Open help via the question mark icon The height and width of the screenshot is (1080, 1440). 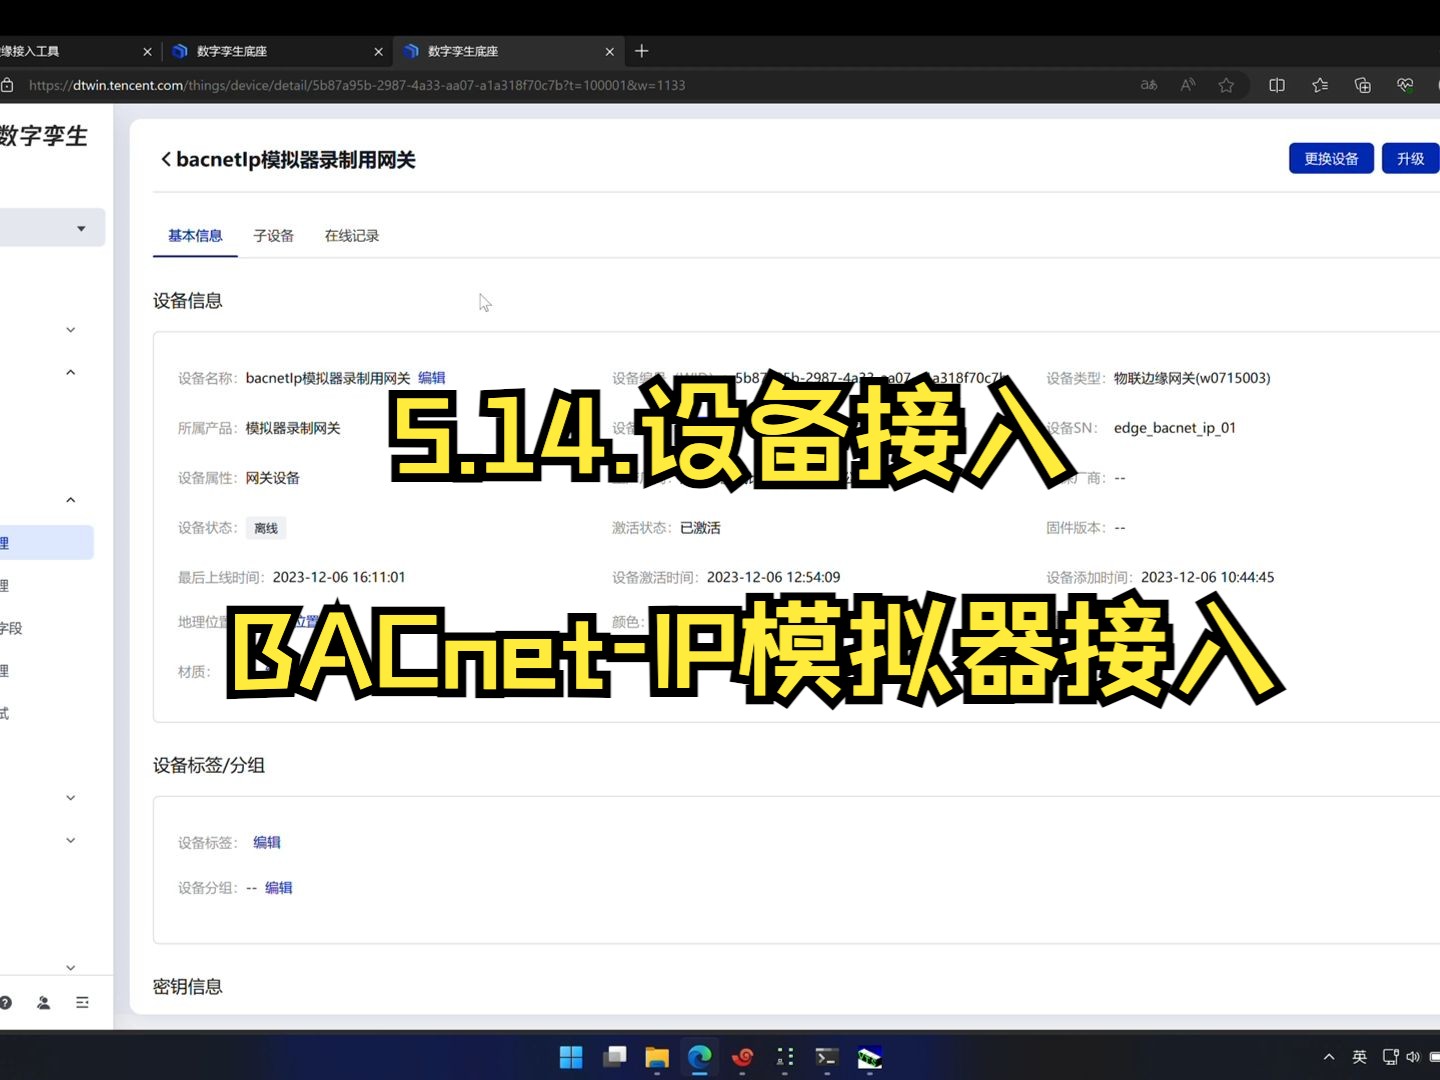pos(7,1002)
